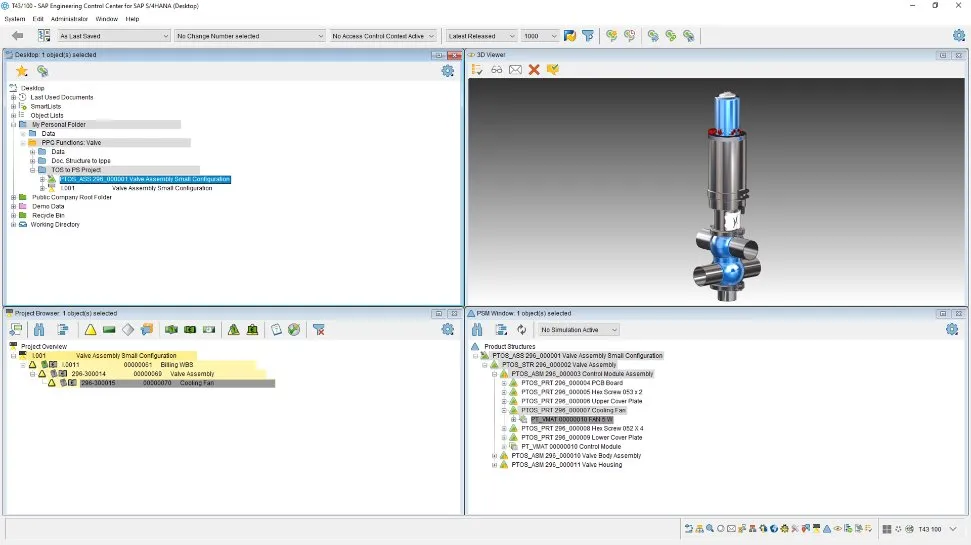Collapse the PTOS_ASM Control Module Assembly node

tap(494, 374)
